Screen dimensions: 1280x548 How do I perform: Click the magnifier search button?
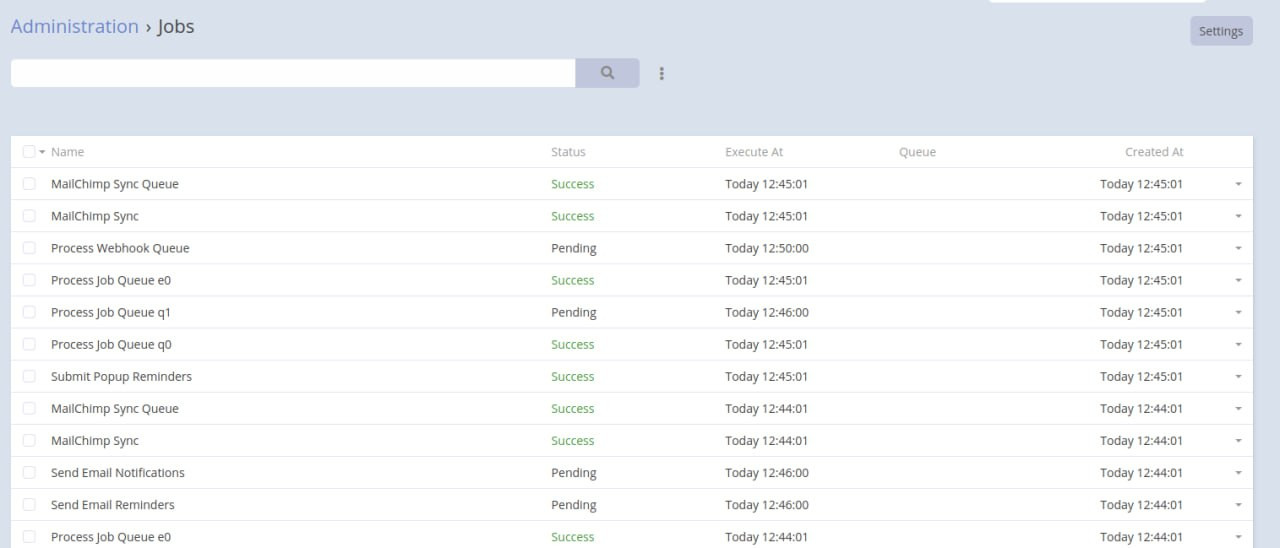coord(607,73)
